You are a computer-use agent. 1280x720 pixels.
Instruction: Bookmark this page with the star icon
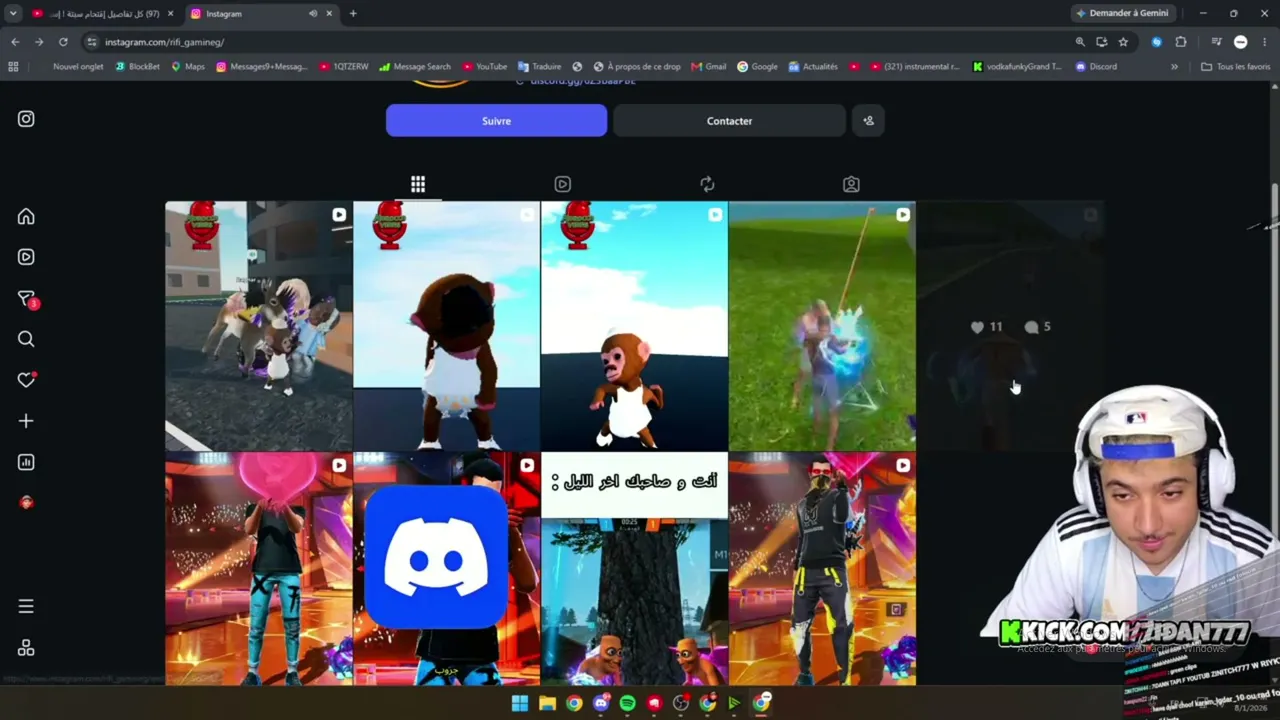(x=1123, y=42)
